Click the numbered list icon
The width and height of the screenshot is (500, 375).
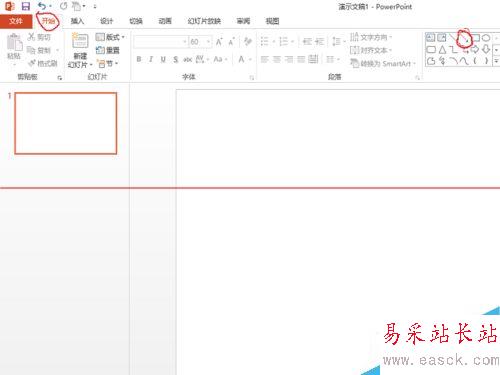(x=284, y=41)
